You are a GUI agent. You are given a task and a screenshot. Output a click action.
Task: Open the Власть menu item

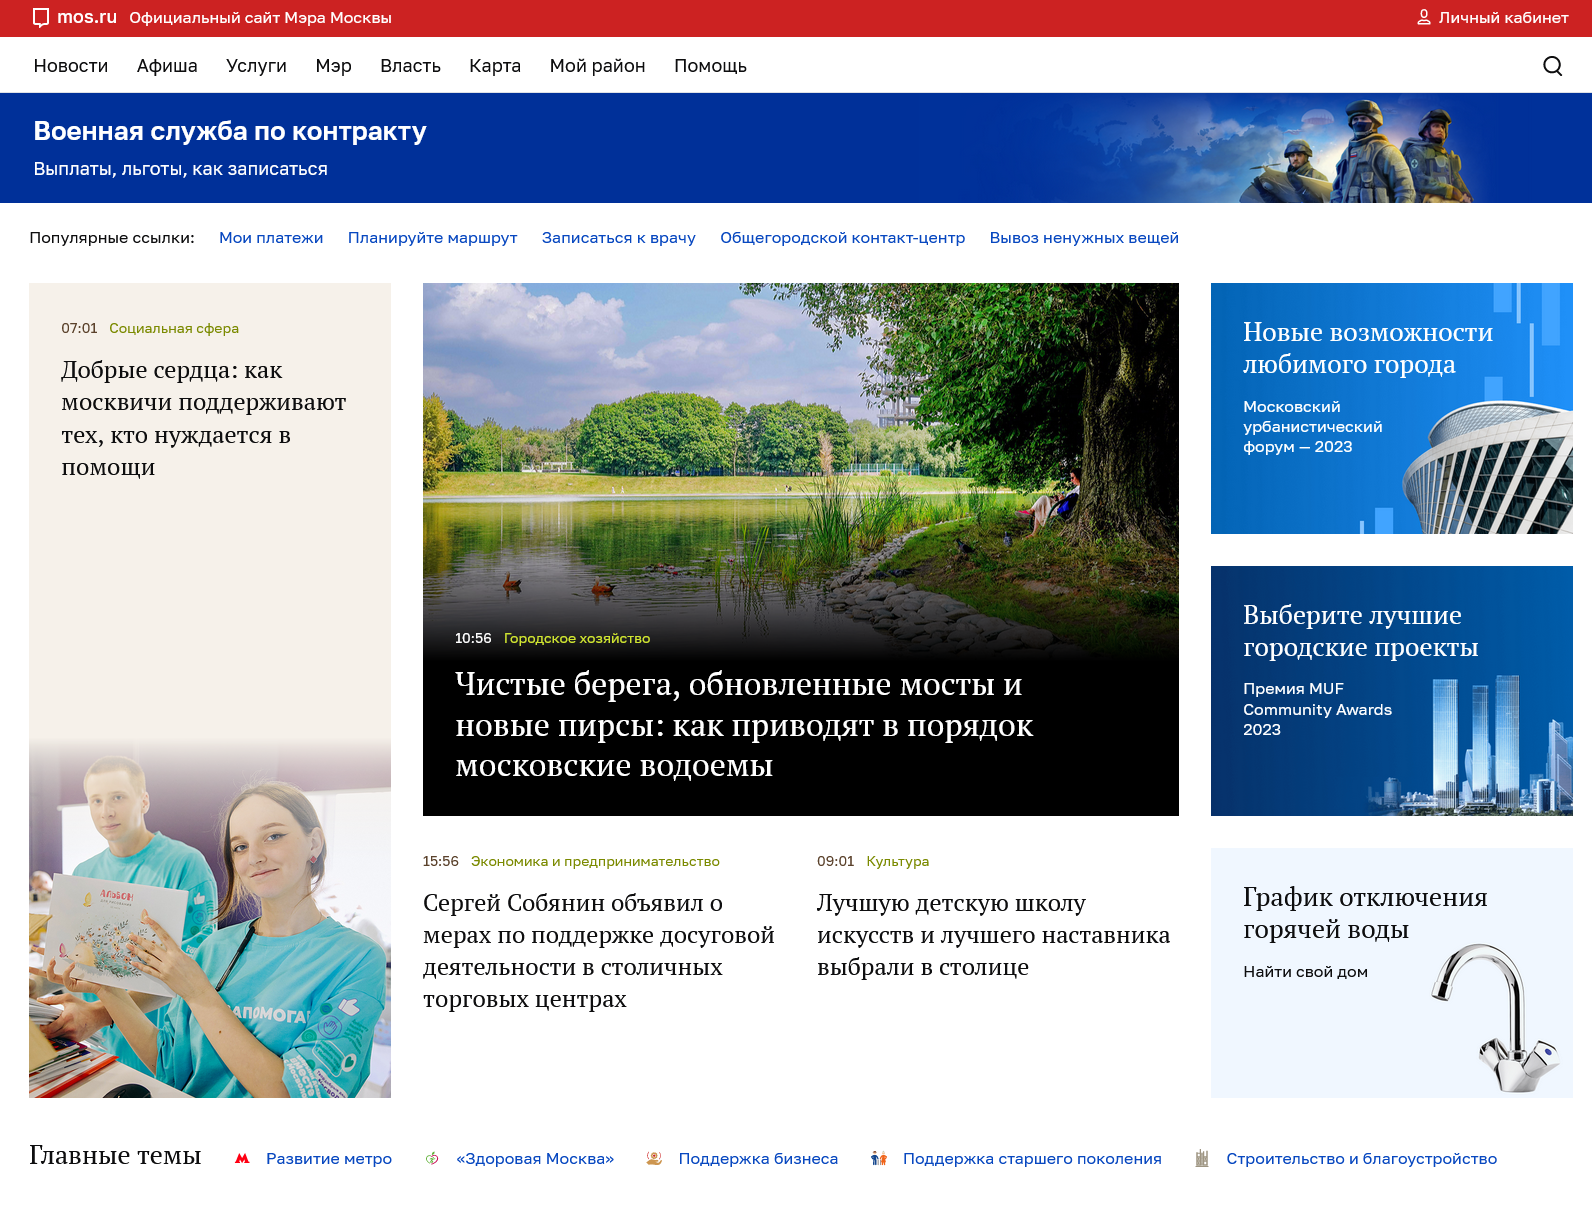(410, 66)
